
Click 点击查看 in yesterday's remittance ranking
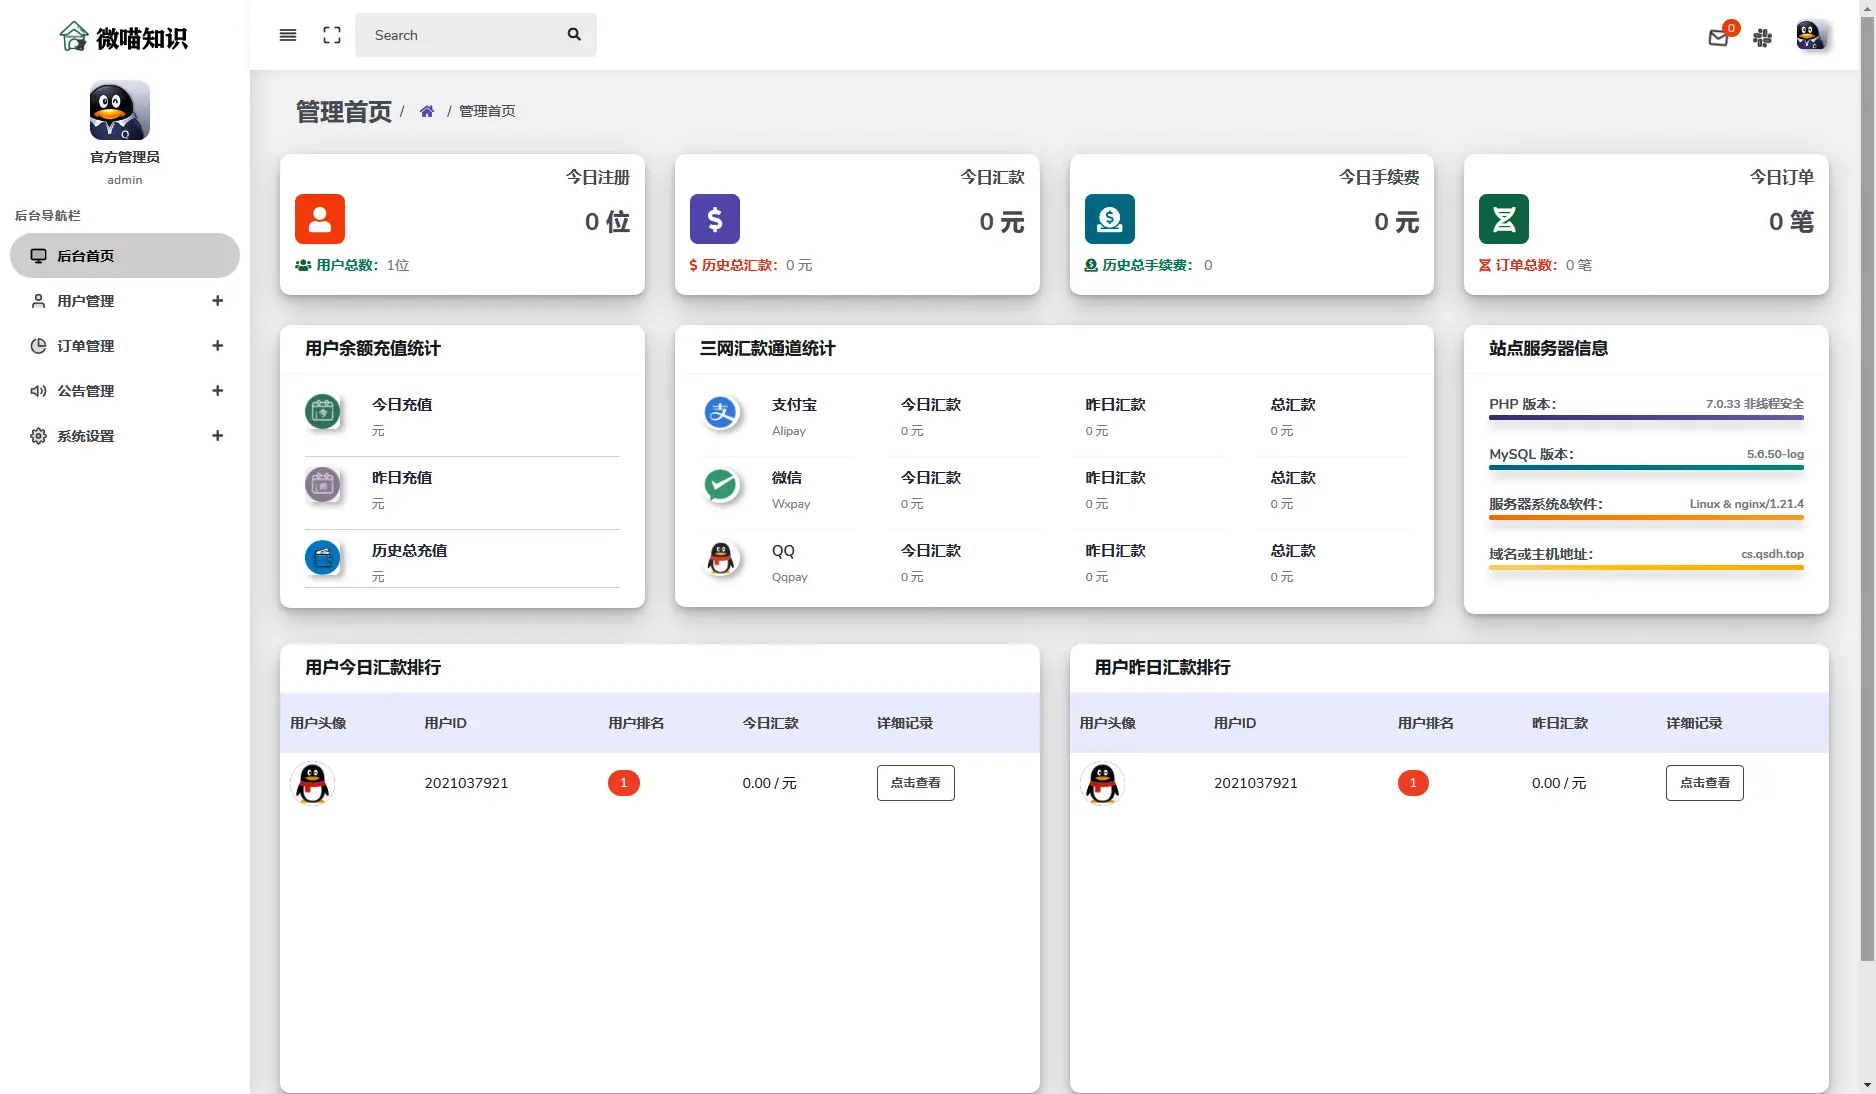[1704, 783]
